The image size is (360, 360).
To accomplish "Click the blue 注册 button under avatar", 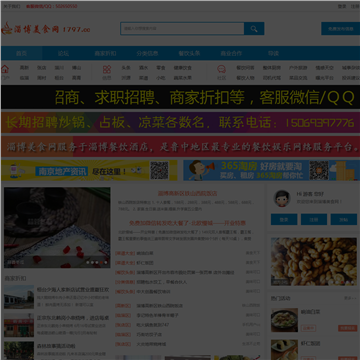I will 314,220.
